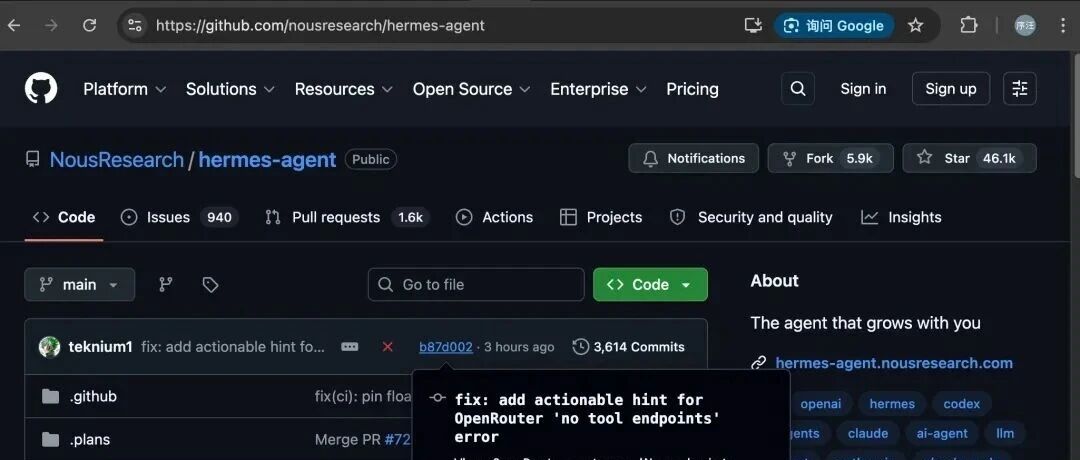Click the openai topic tag
This screenshot has height=460, width=1080.
[x=820, y=404]
